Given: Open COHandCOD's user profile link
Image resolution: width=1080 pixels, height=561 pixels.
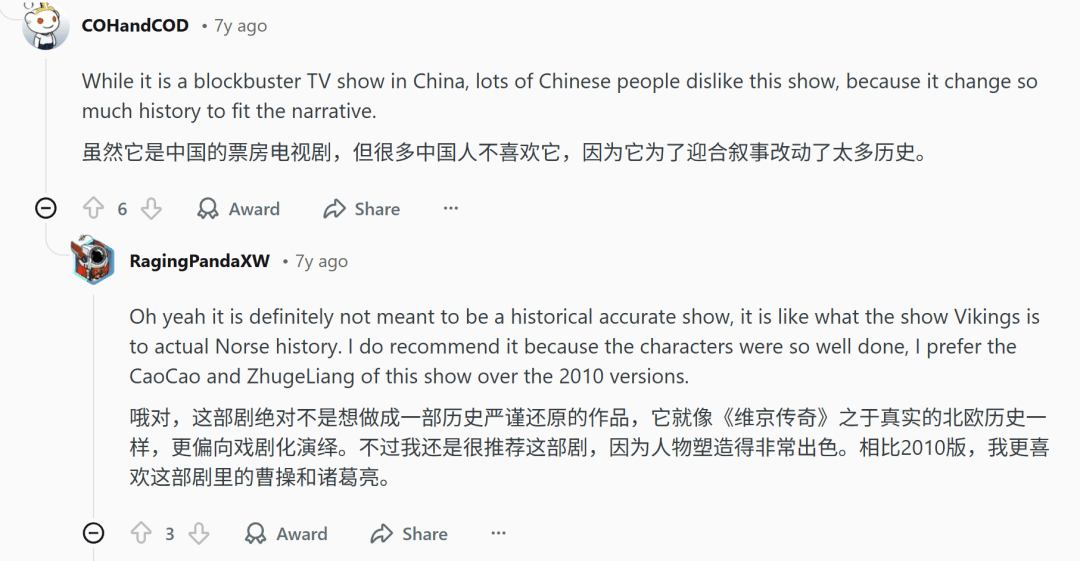Looking at the screenshot, I should pos(135,26).
